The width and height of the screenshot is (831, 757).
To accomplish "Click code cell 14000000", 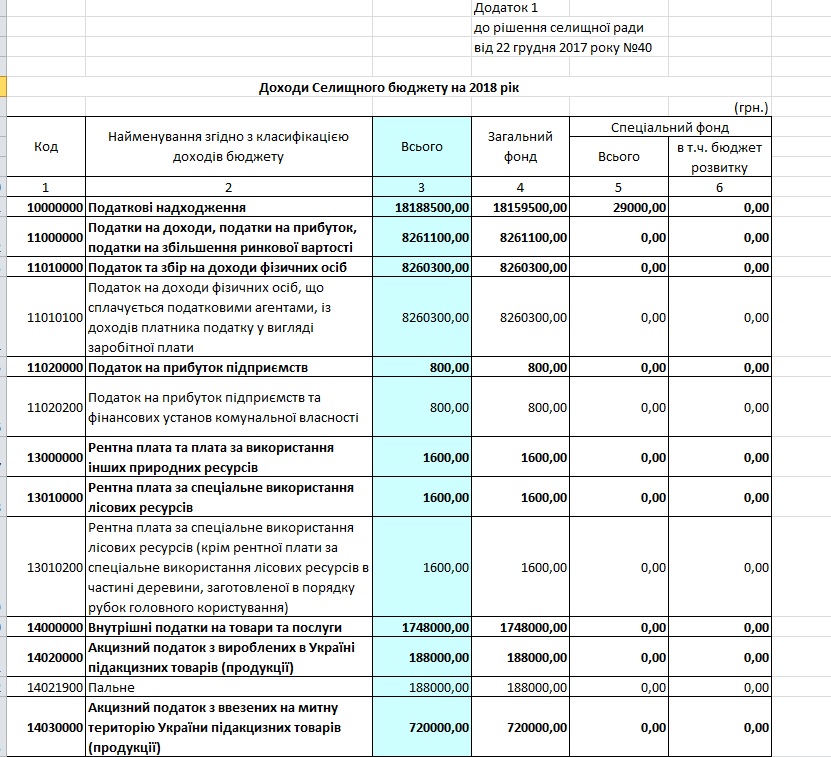I will [x=46, y=627].
